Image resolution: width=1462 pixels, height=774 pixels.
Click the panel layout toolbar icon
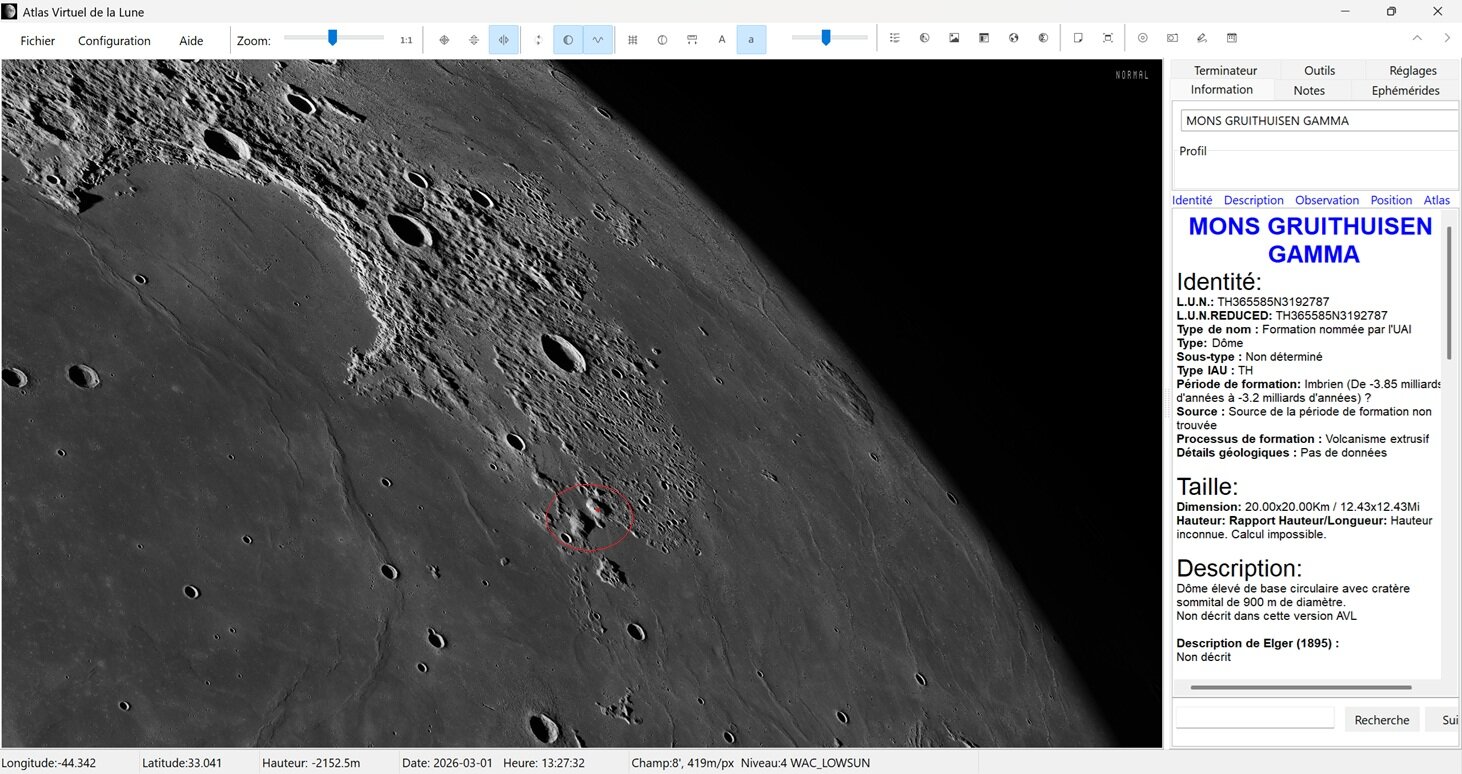click(x=984, y=38)
